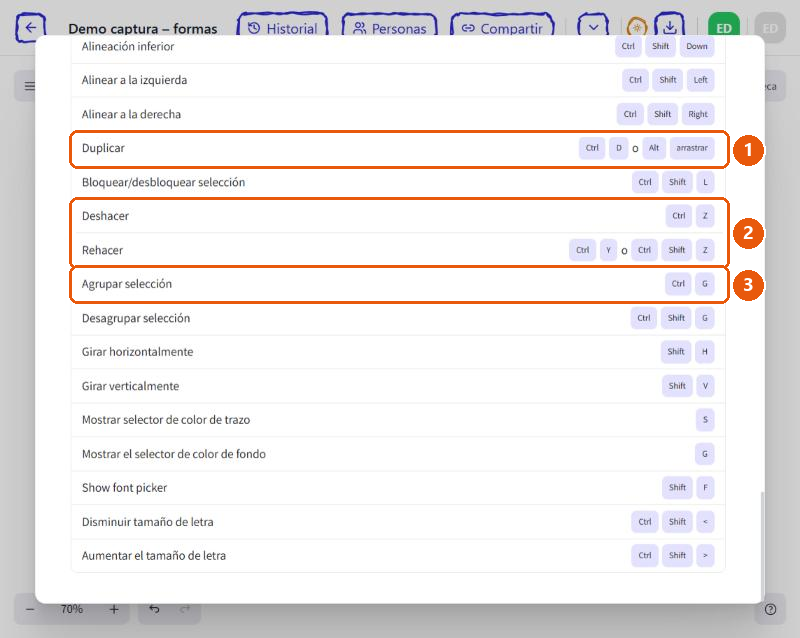This screenshot has width=800, height=638.
Task: Click the "Left" key cap
Action: (x=700, y=80)
